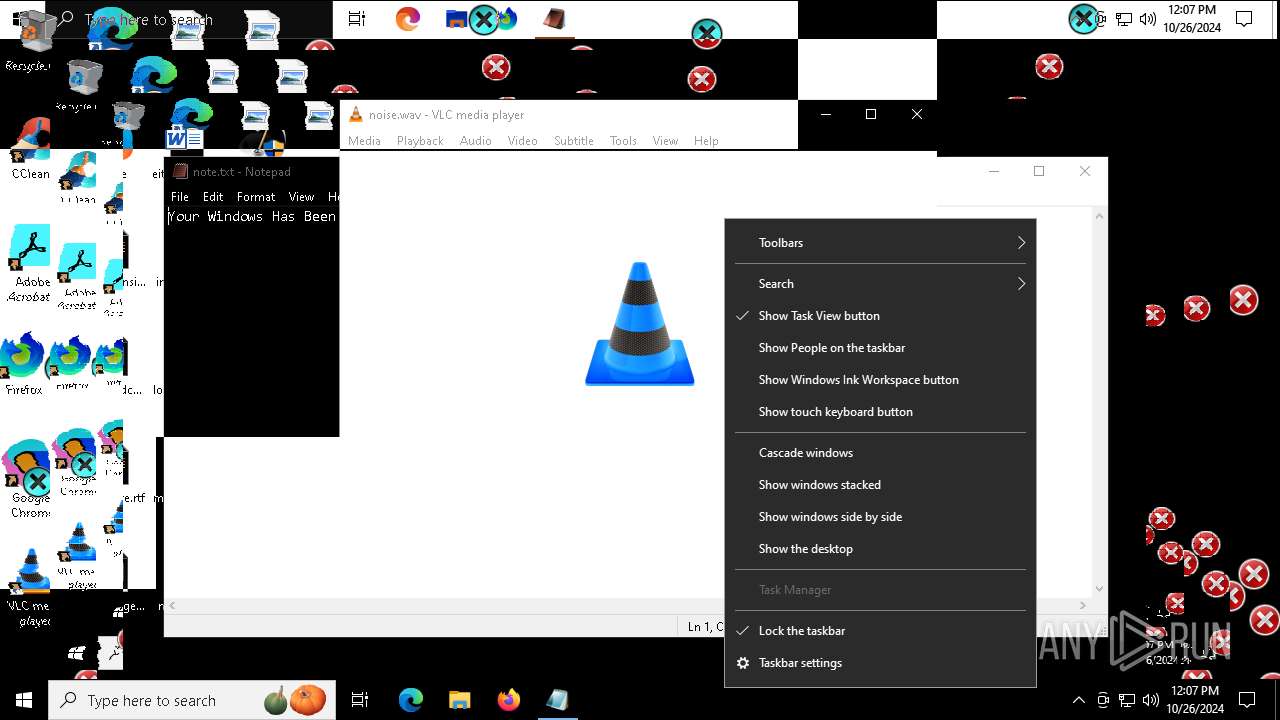
Task: Open the VLC Help menu
Action: (x=706, y=141)
